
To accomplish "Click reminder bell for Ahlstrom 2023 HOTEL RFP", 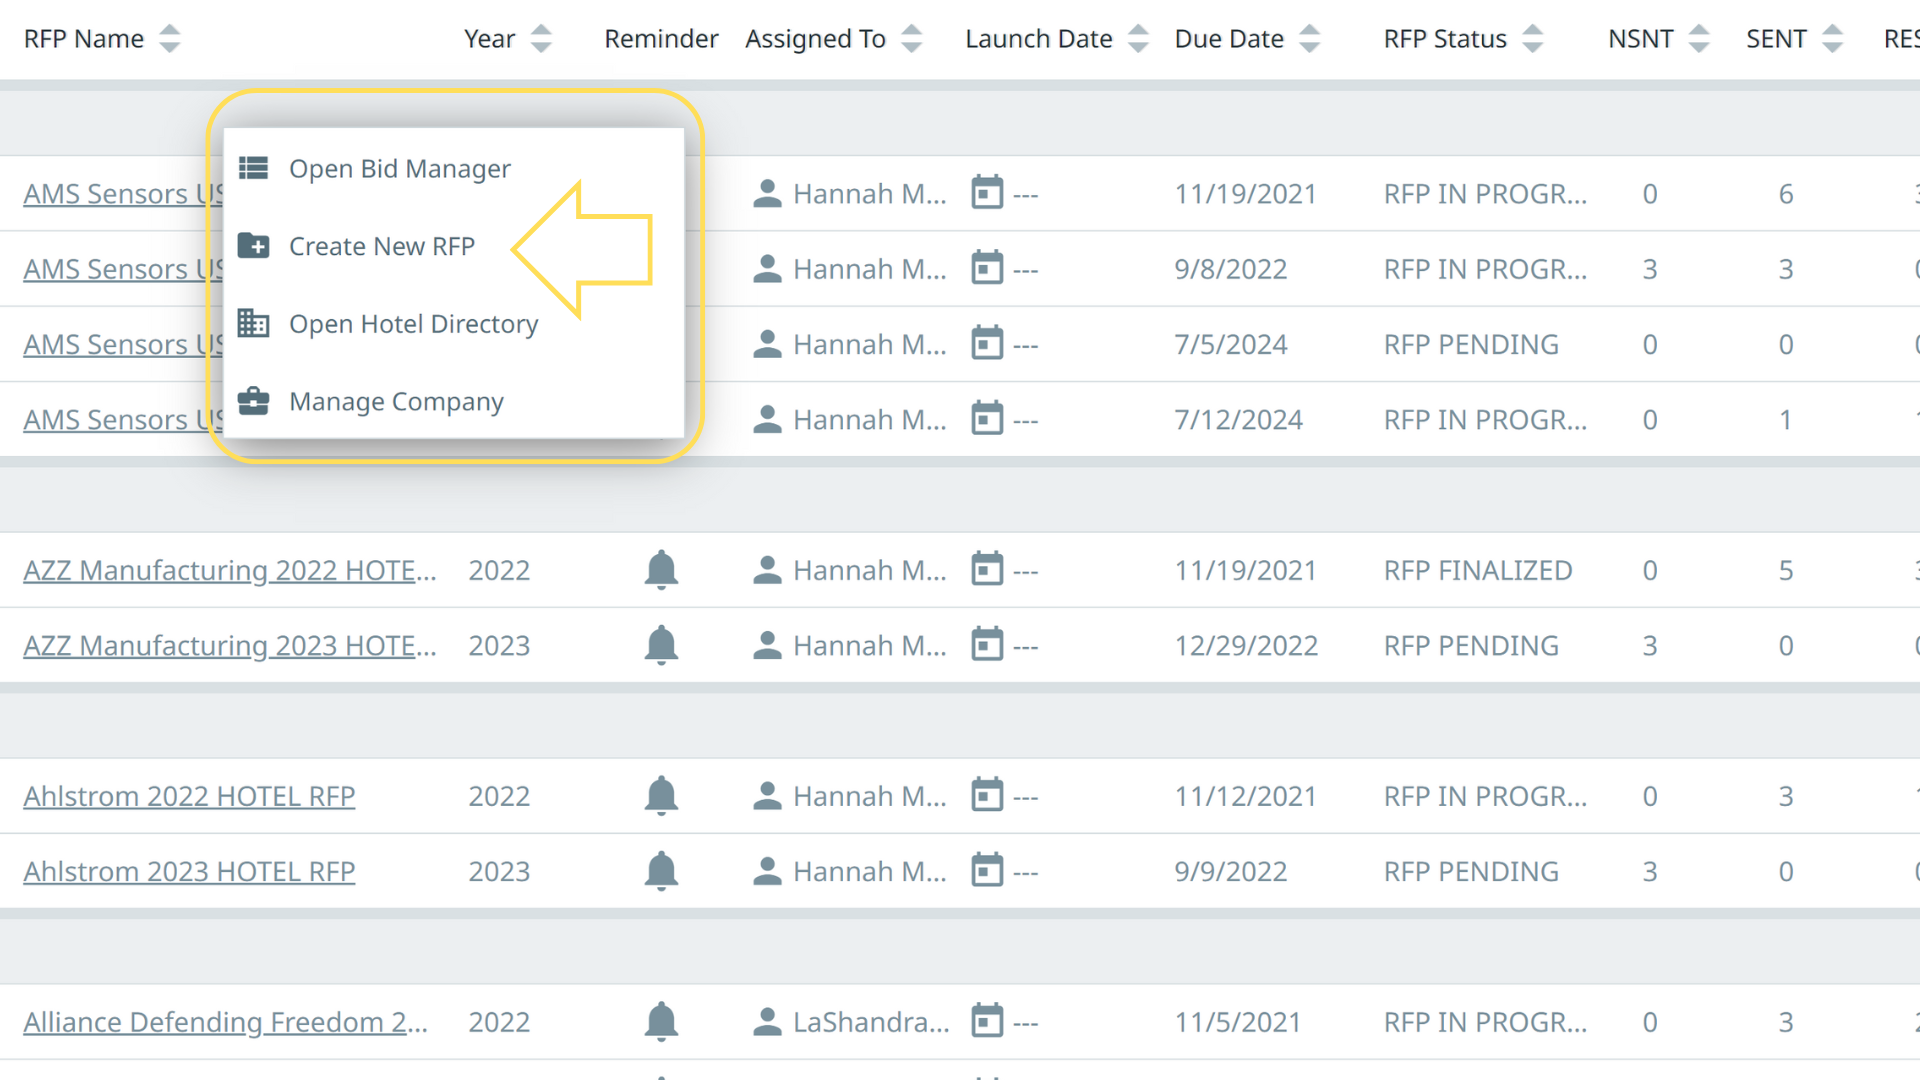I will pos(661,871).
